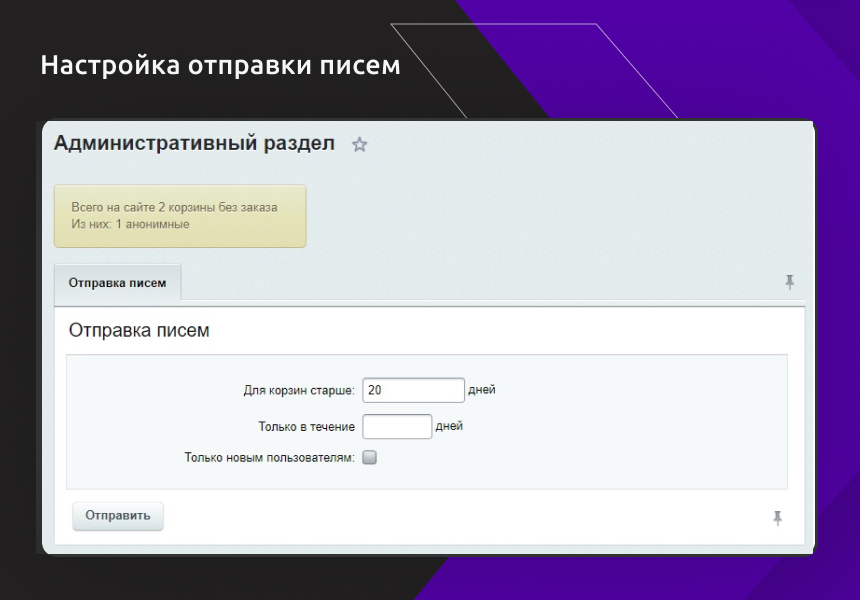Click the empty tab bar area right of the tab

coord(480,283)
